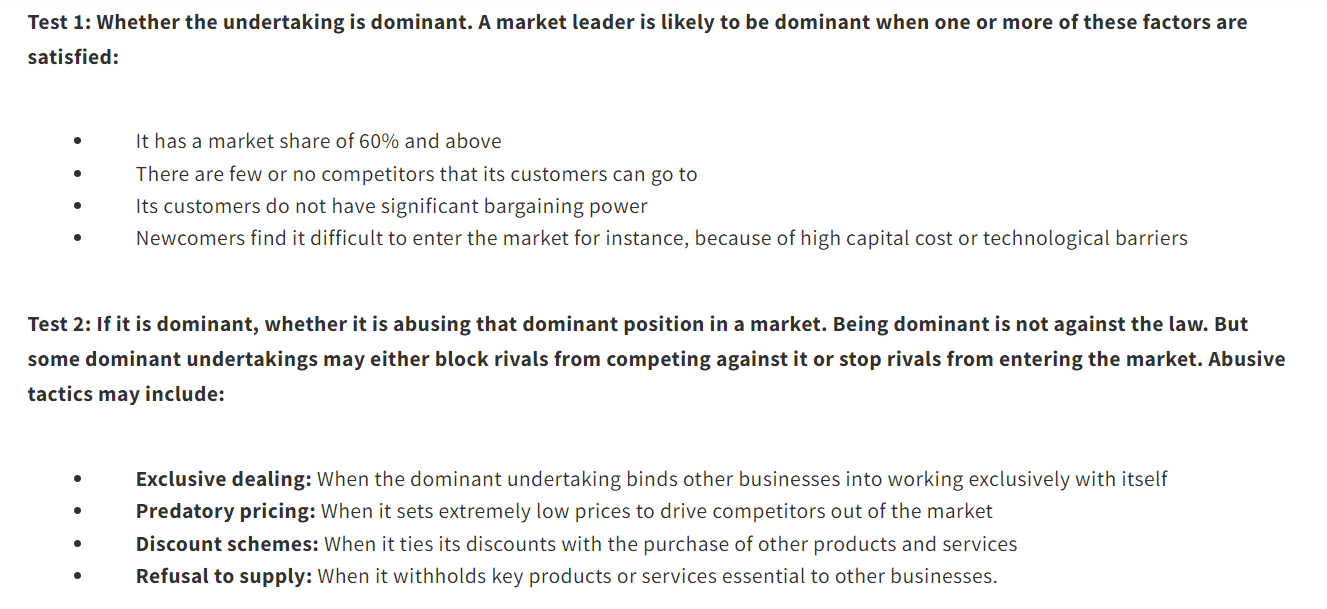
Task: Click the bullet point before 'Refusal to supply'
Action: tap(78, 577)
